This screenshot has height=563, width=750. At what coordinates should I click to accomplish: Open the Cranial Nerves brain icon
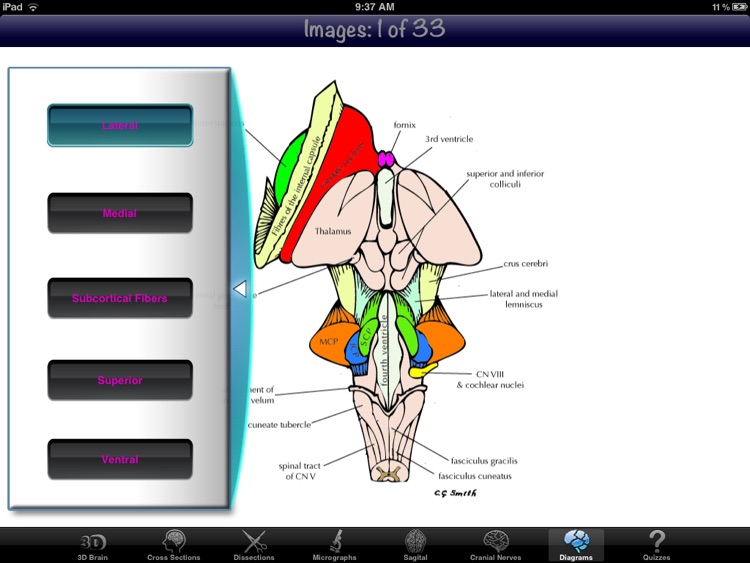coord(496,541)
